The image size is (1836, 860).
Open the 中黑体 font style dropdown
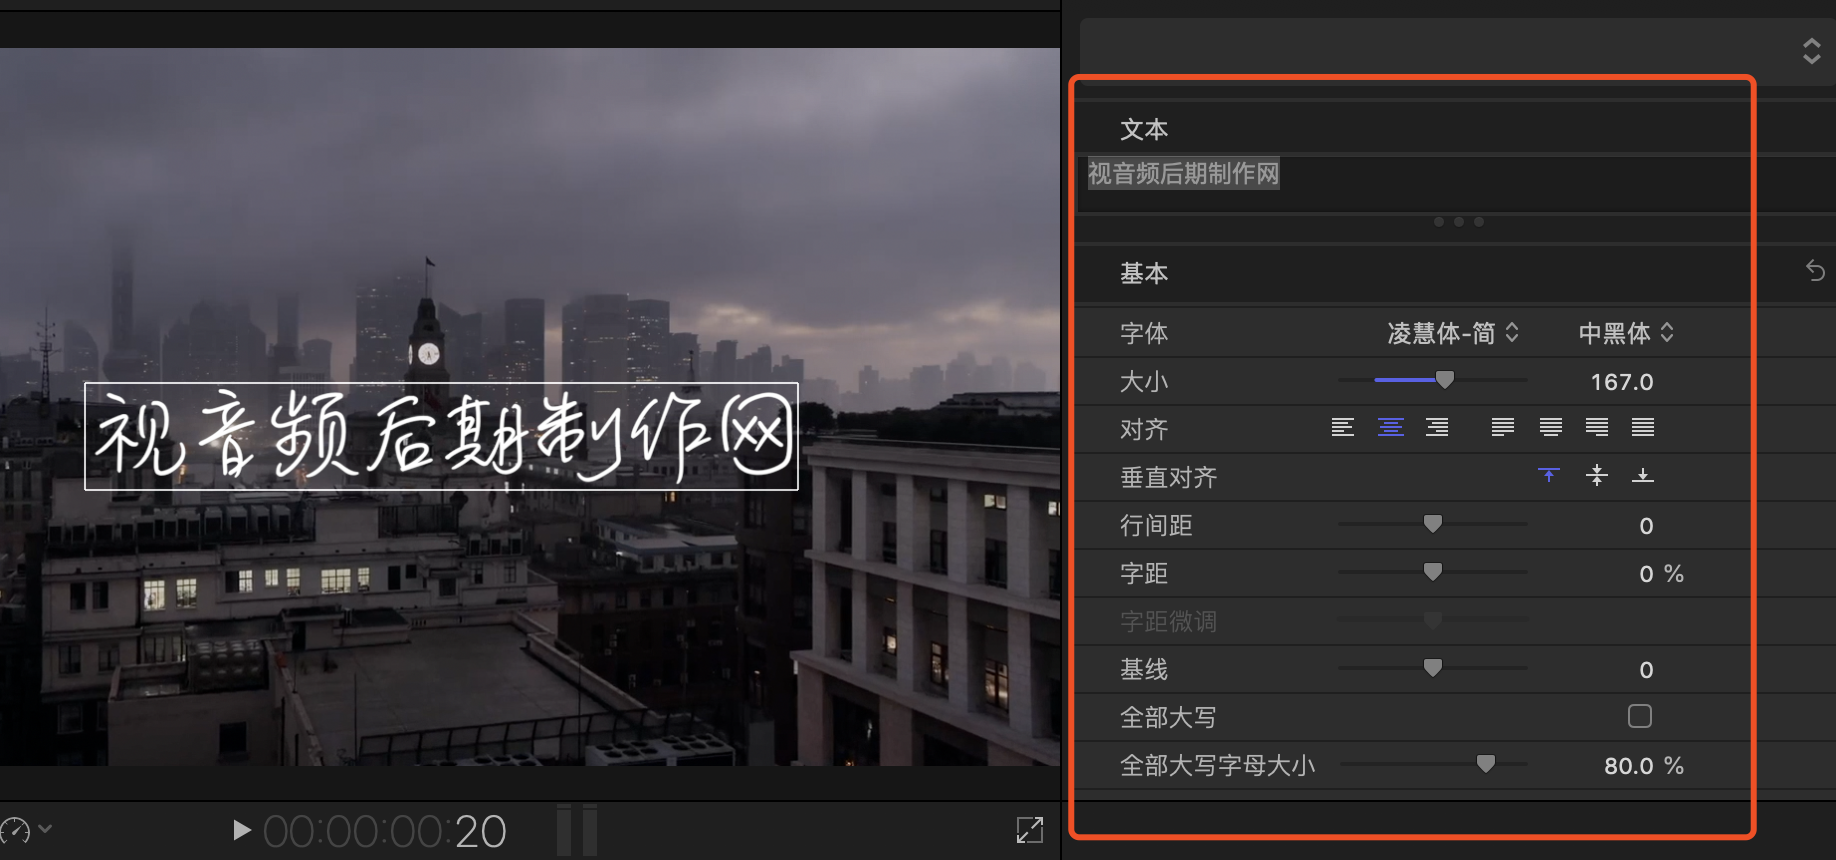click(x=1626, y=333)
